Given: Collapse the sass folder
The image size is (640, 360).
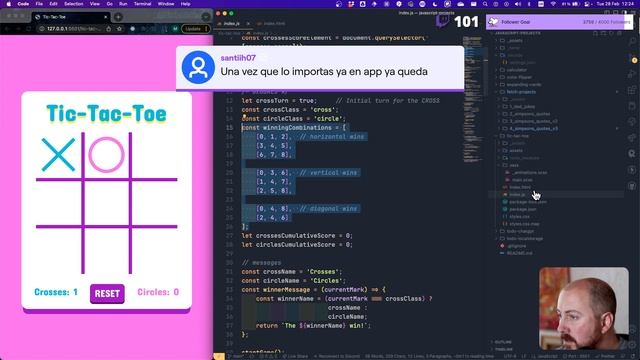Looking at the screenshot, I should pos(514,165).
